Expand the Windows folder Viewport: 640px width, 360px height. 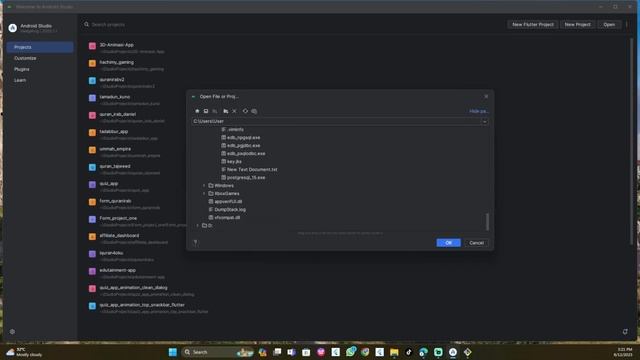(204, 185)
